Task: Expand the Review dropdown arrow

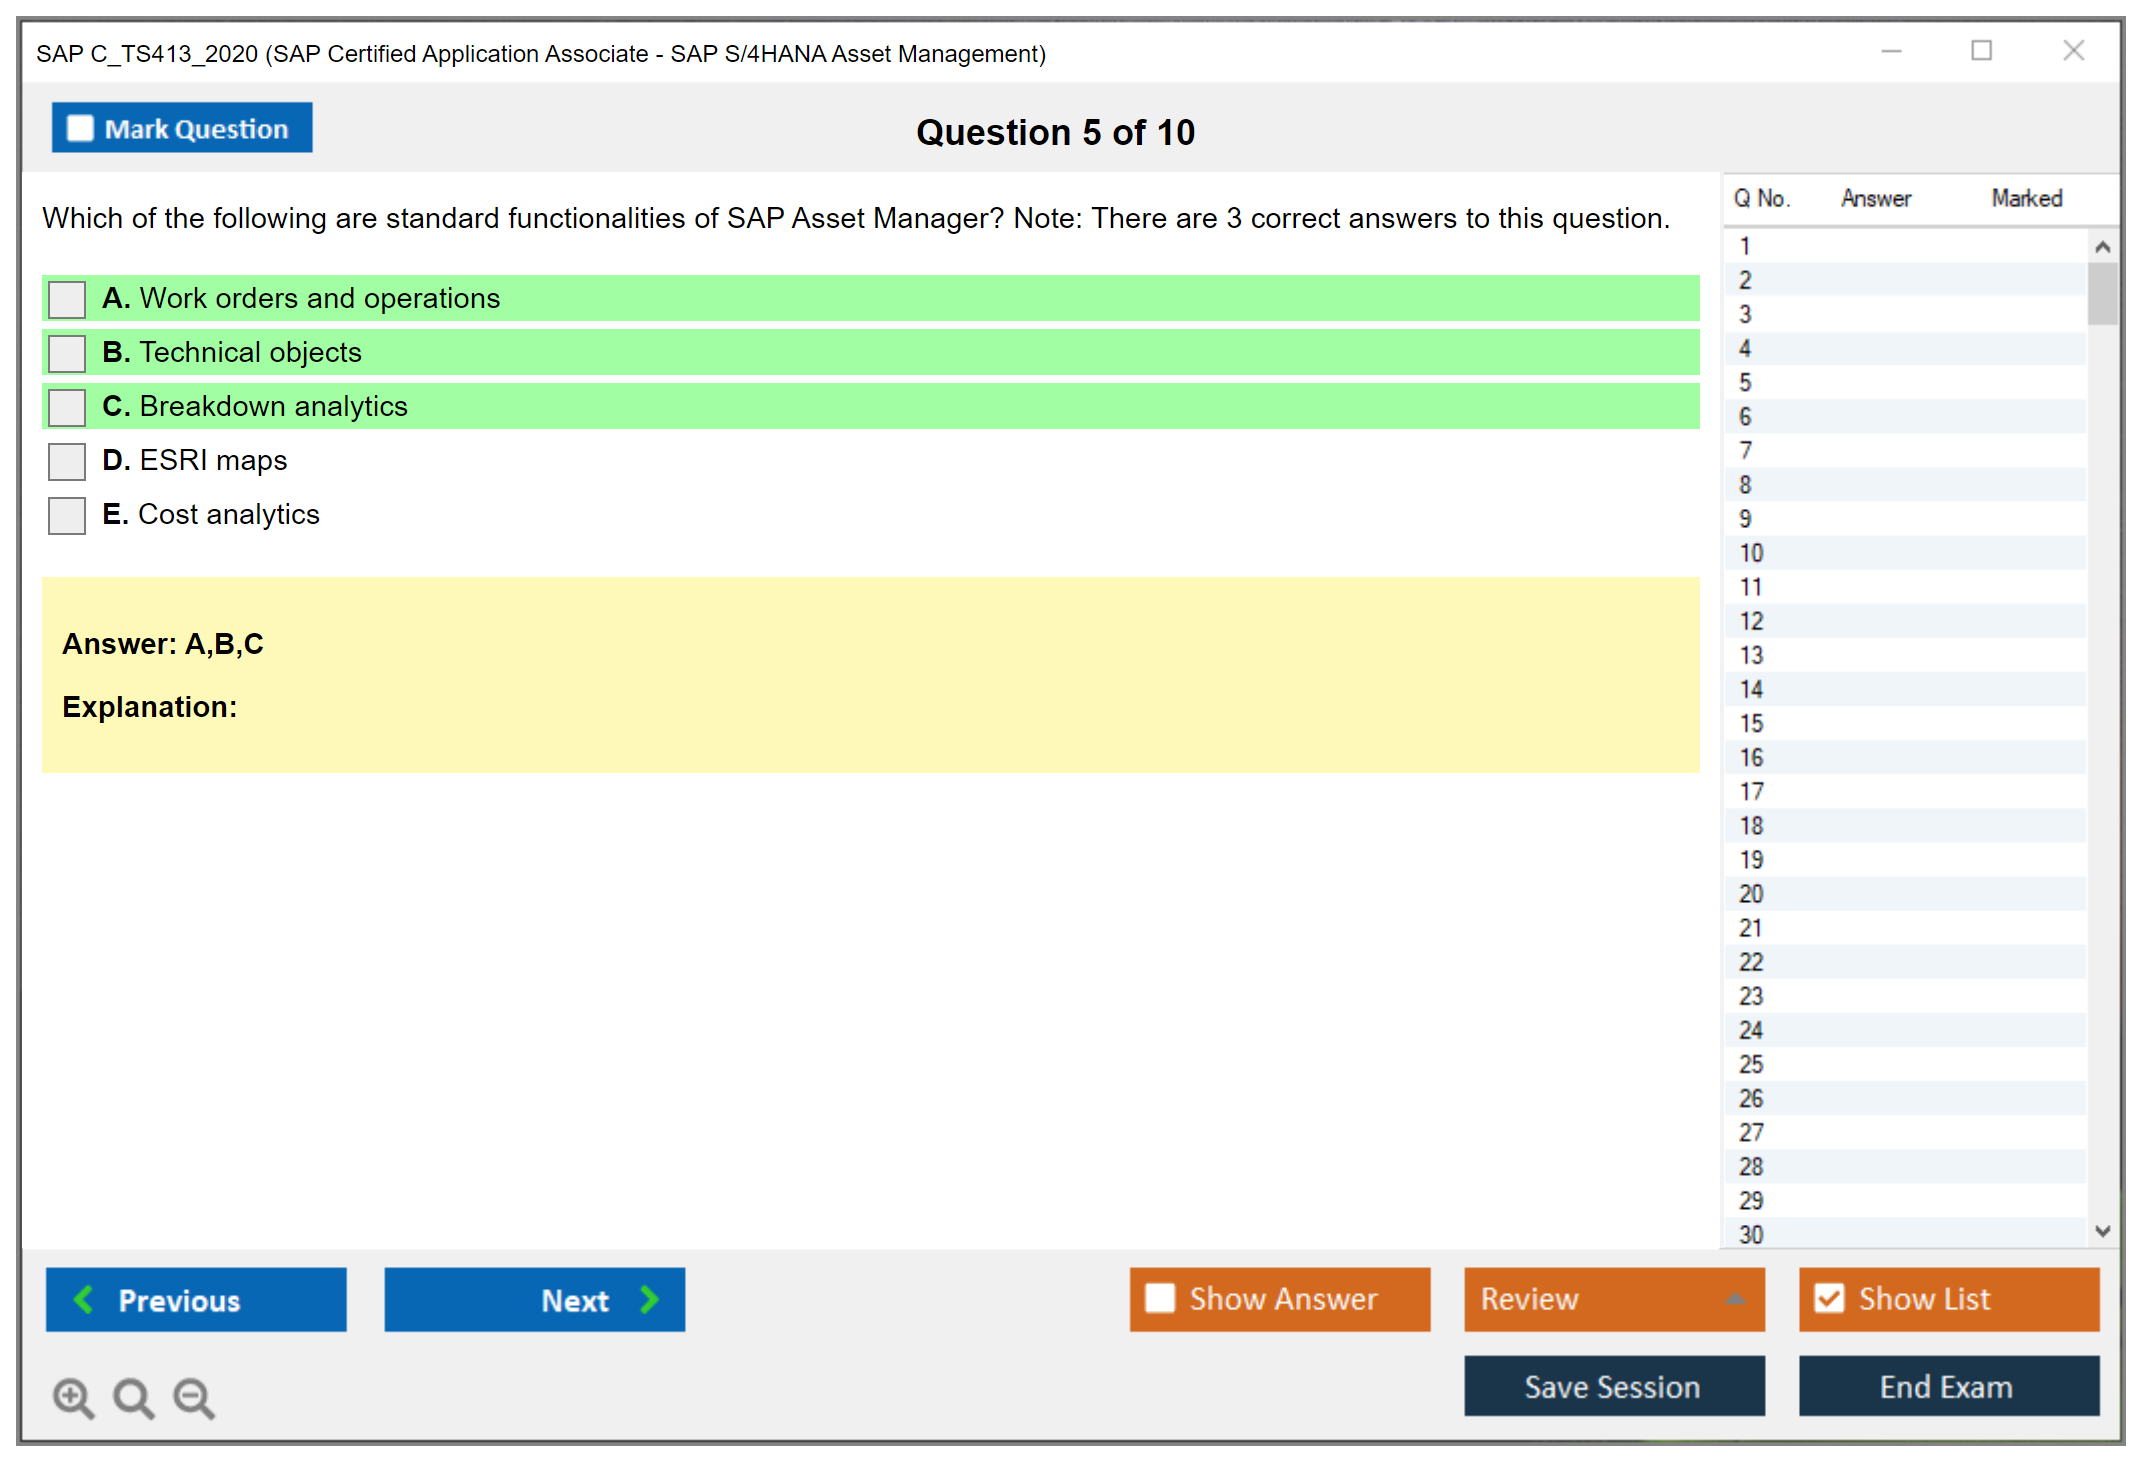Action: tap(1735, 1299)
